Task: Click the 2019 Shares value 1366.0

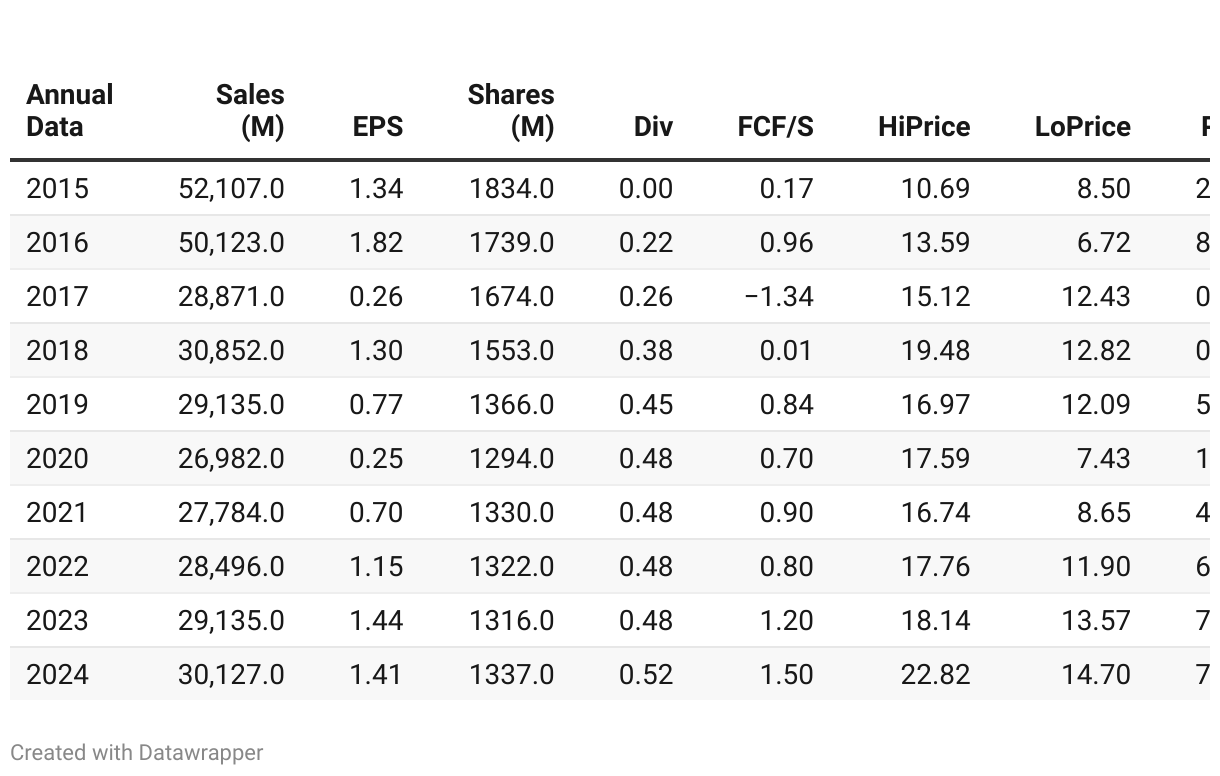Action: (511, 405)
